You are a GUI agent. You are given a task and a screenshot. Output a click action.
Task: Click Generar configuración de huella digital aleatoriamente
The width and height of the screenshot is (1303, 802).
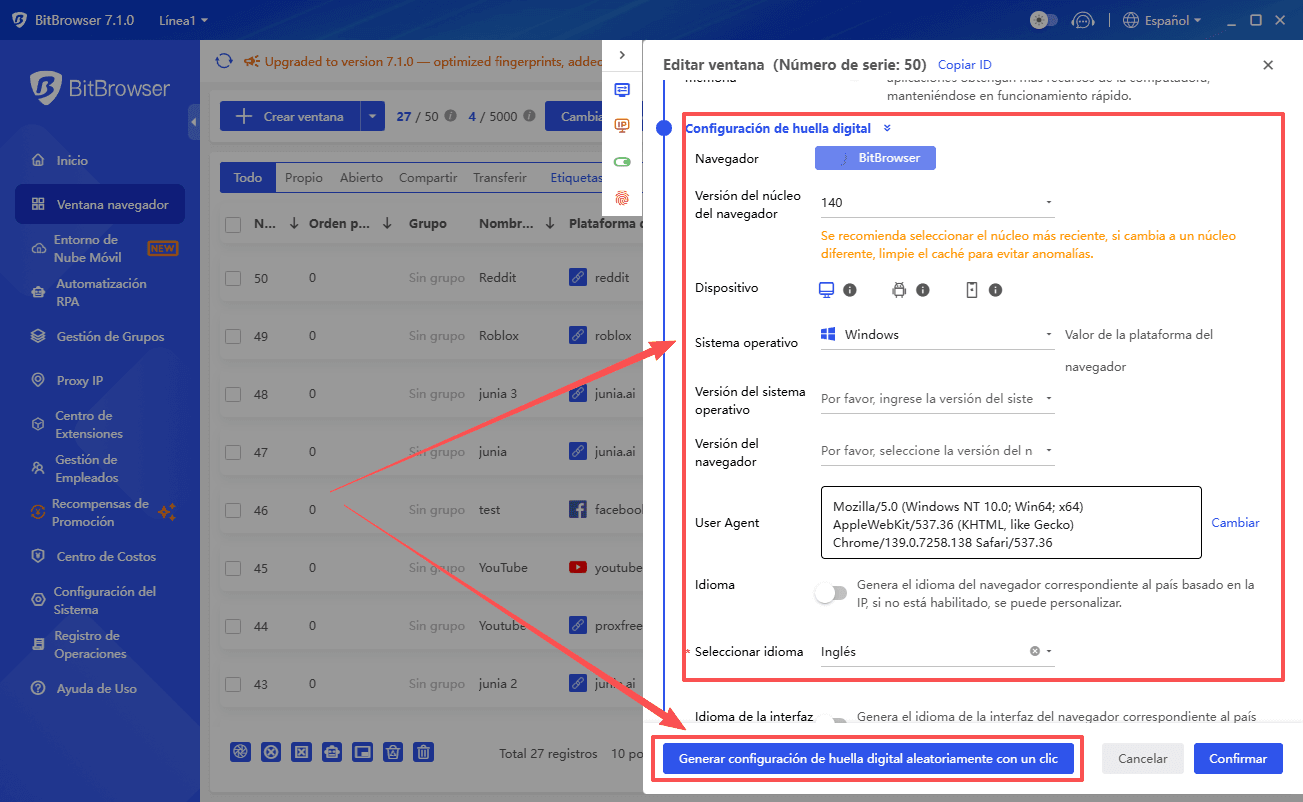tap(867, 758)
